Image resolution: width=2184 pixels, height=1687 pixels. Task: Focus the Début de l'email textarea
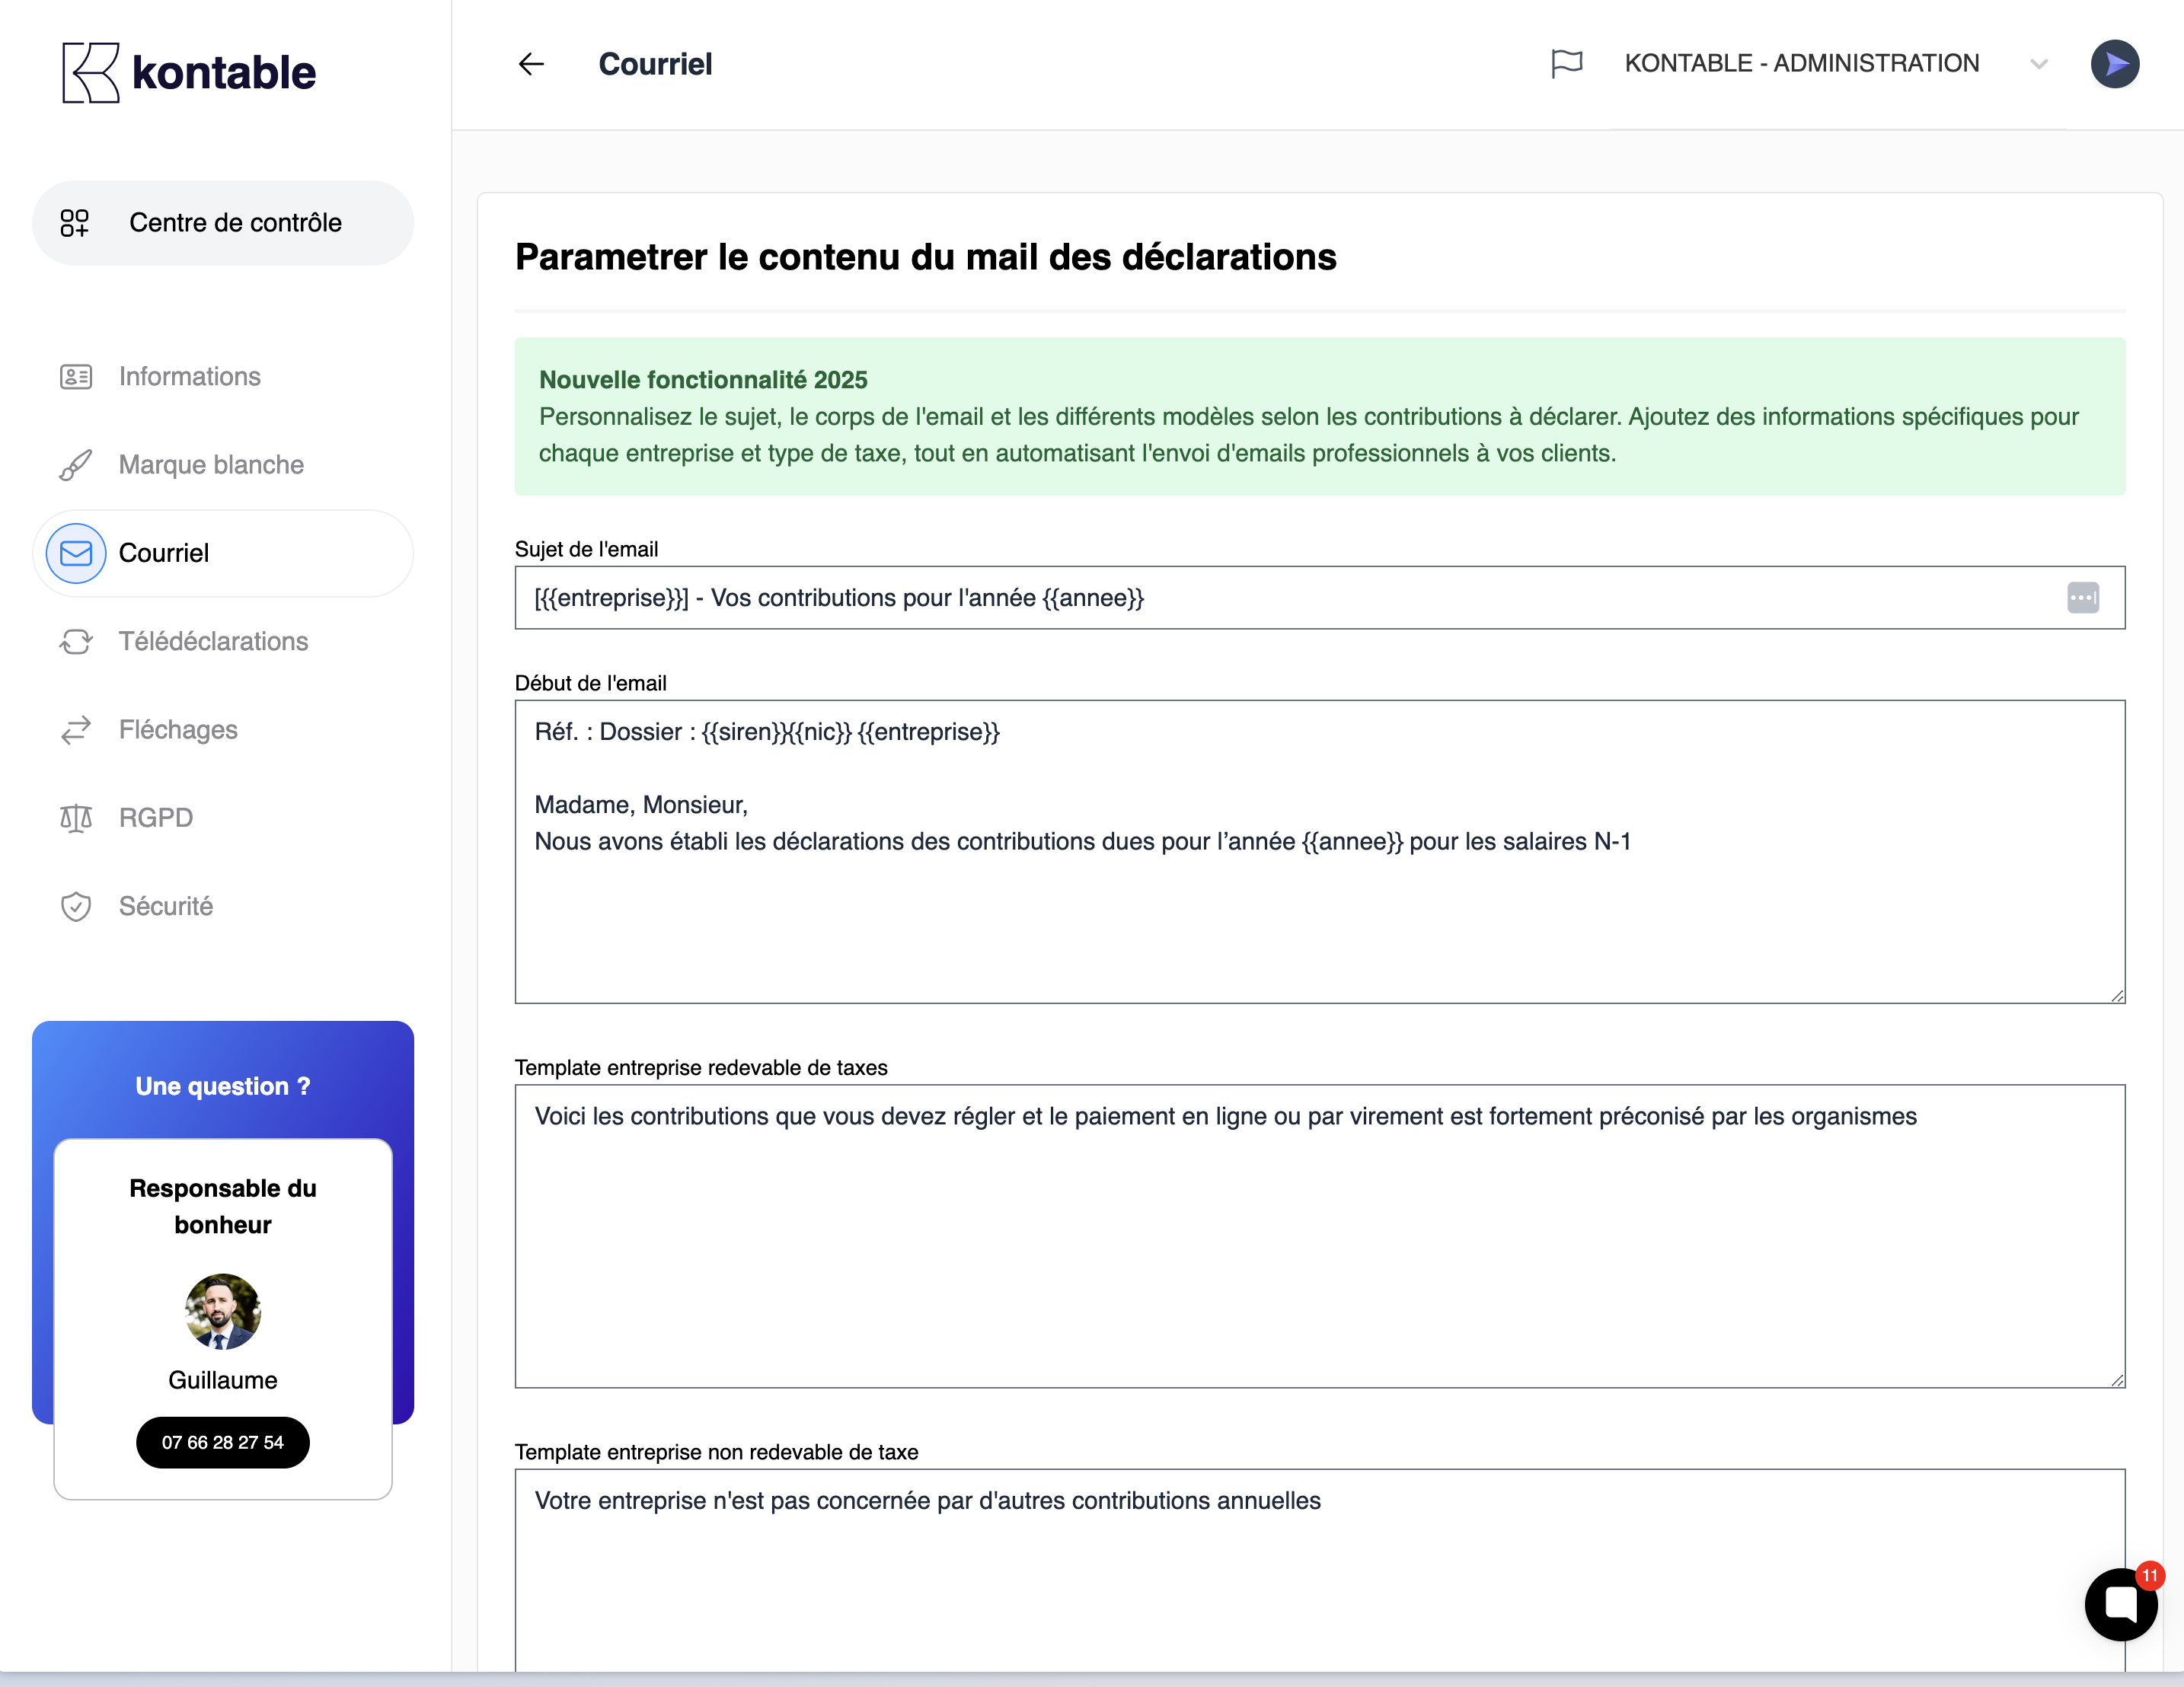1318,910
